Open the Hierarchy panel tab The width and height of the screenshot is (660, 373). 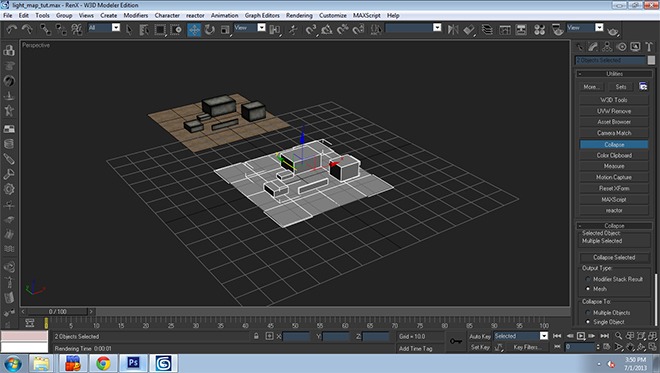click(607, 47)
